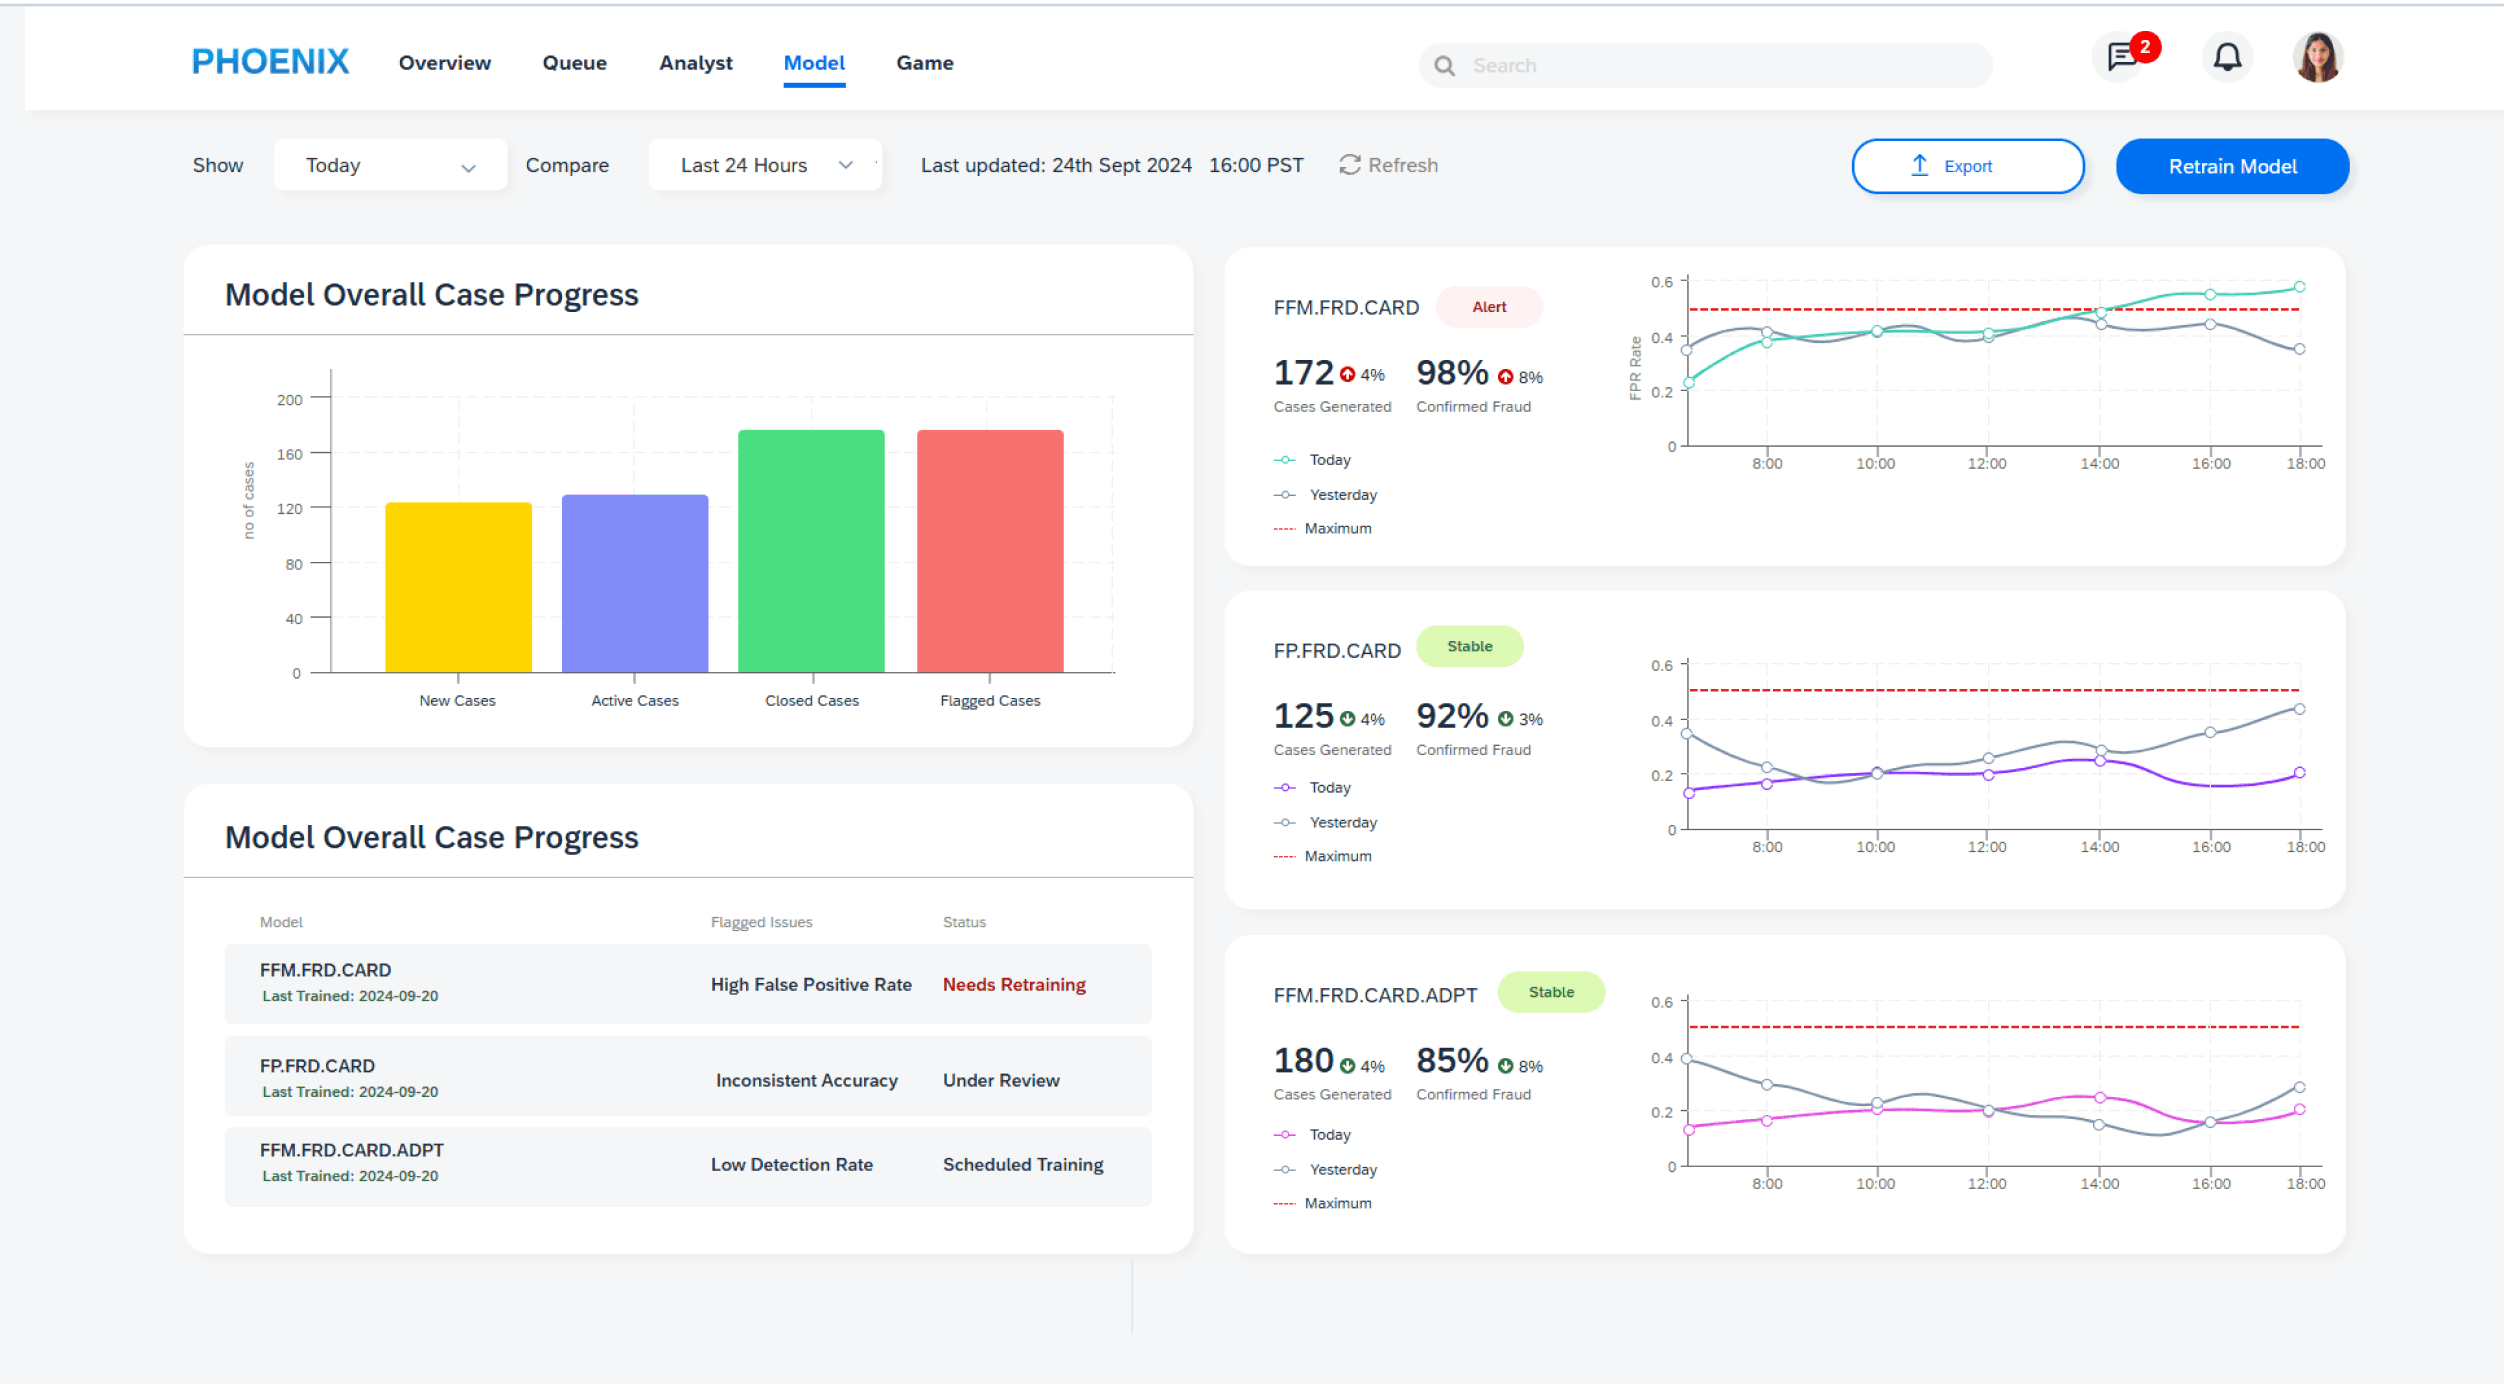Expand the Compare Last 24 Hours dropdown
This screenshot has height=1384, width=2504.
(x=765, y=165)
